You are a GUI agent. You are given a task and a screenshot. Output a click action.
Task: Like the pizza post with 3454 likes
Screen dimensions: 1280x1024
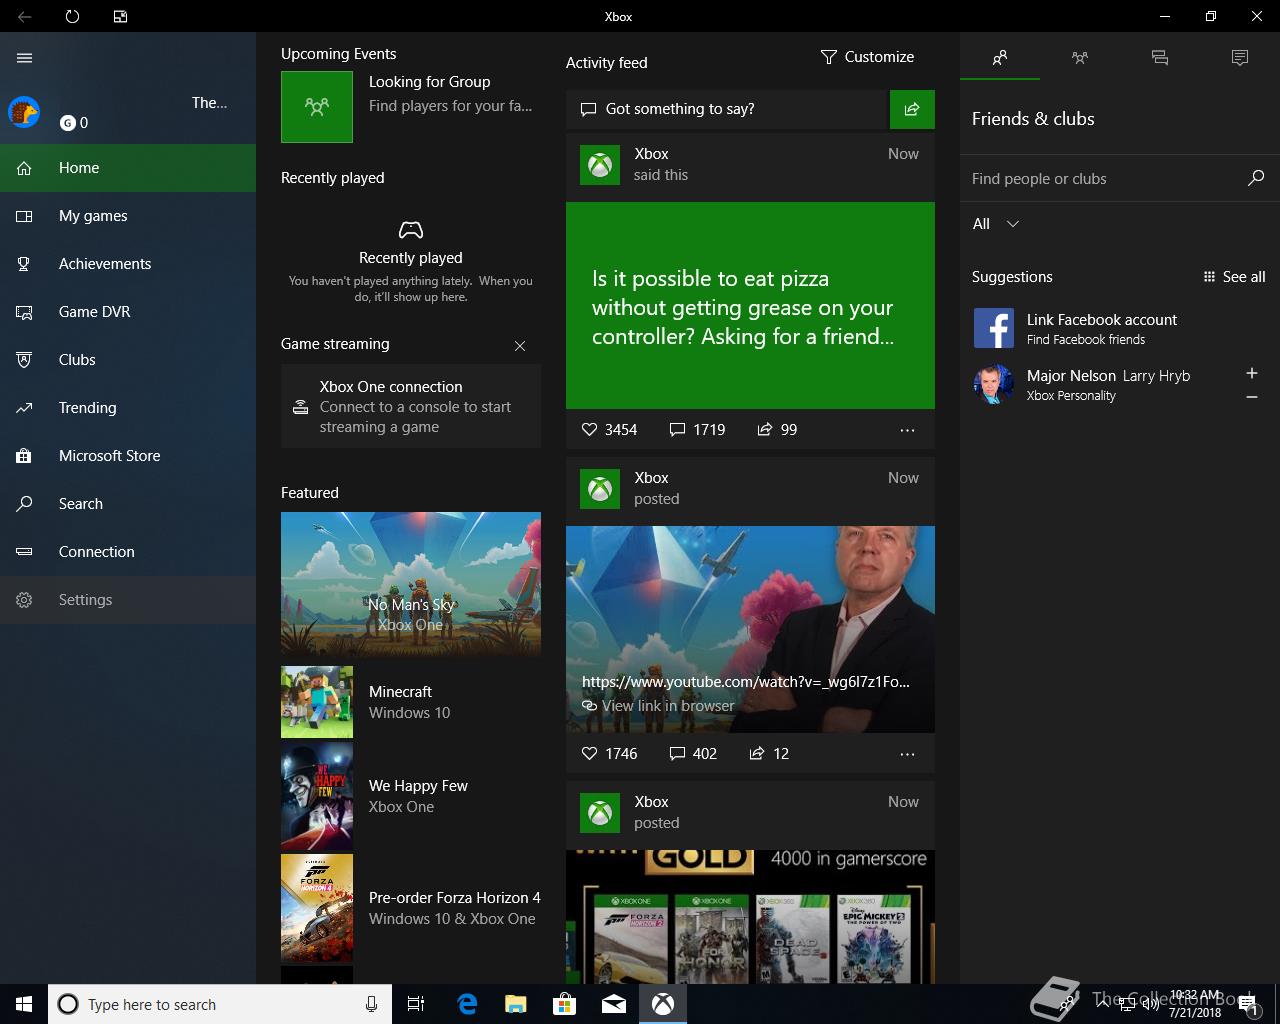609,430
